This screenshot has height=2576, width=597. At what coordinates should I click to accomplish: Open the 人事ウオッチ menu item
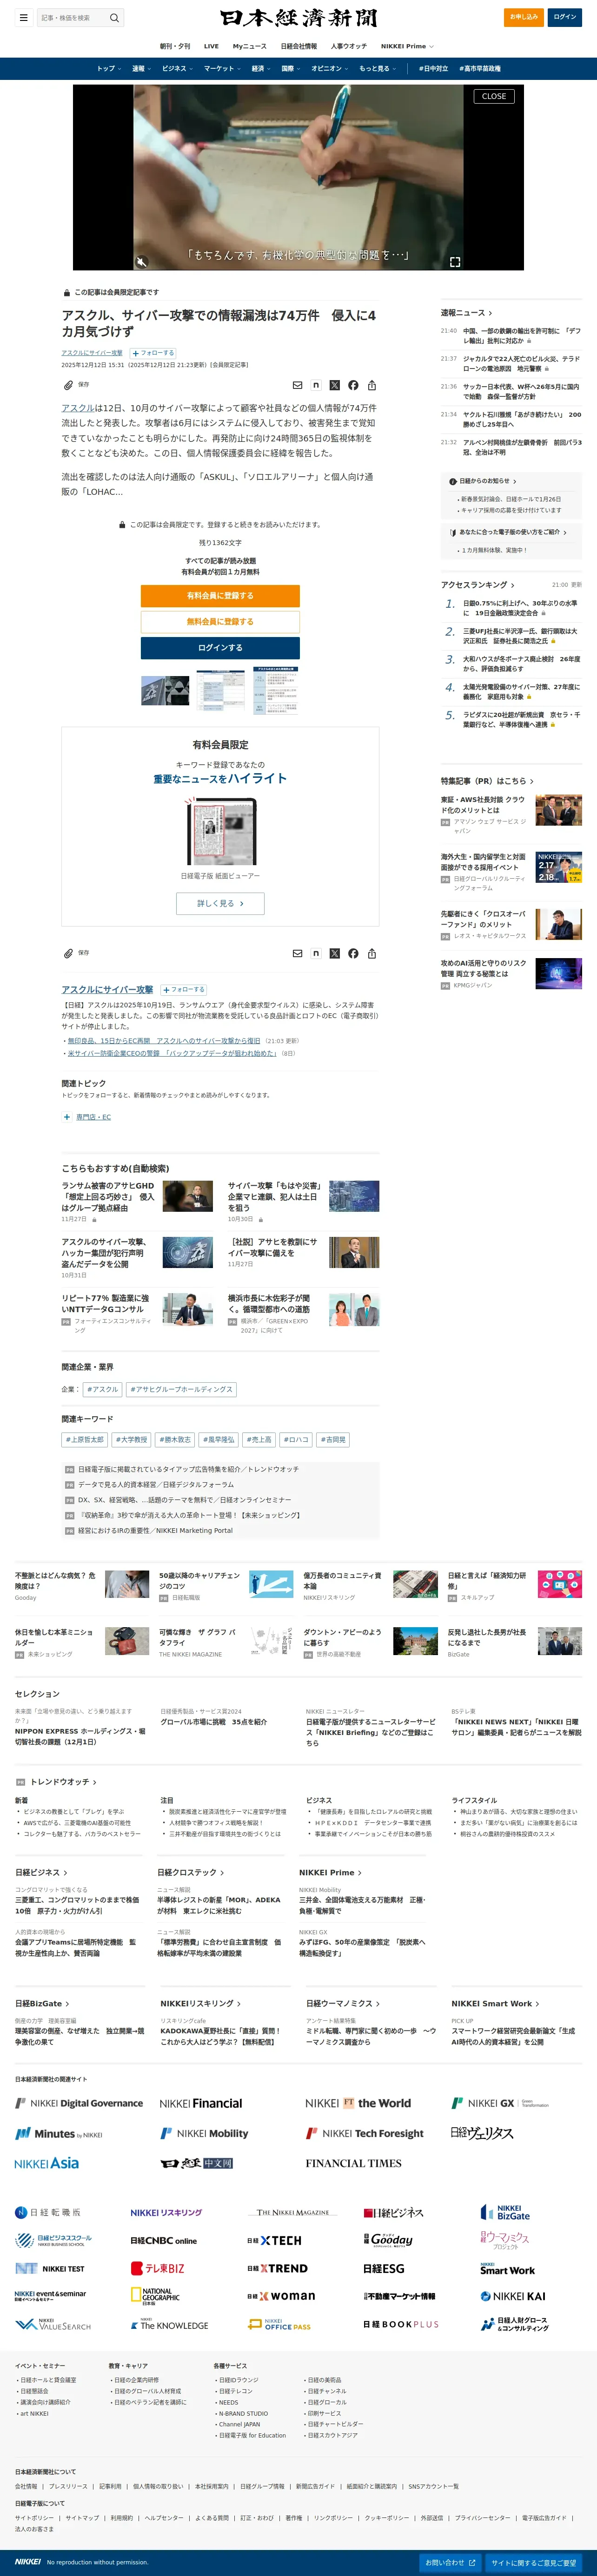[x=349, y=46]
